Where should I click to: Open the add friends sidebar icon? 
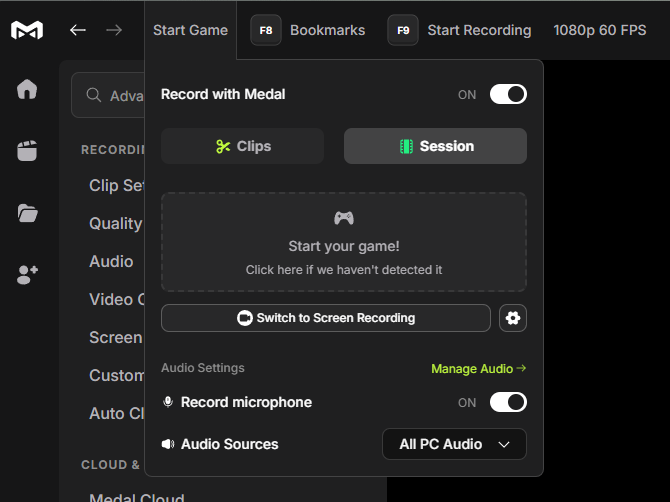pyautogui.click(x=27, y=275)
